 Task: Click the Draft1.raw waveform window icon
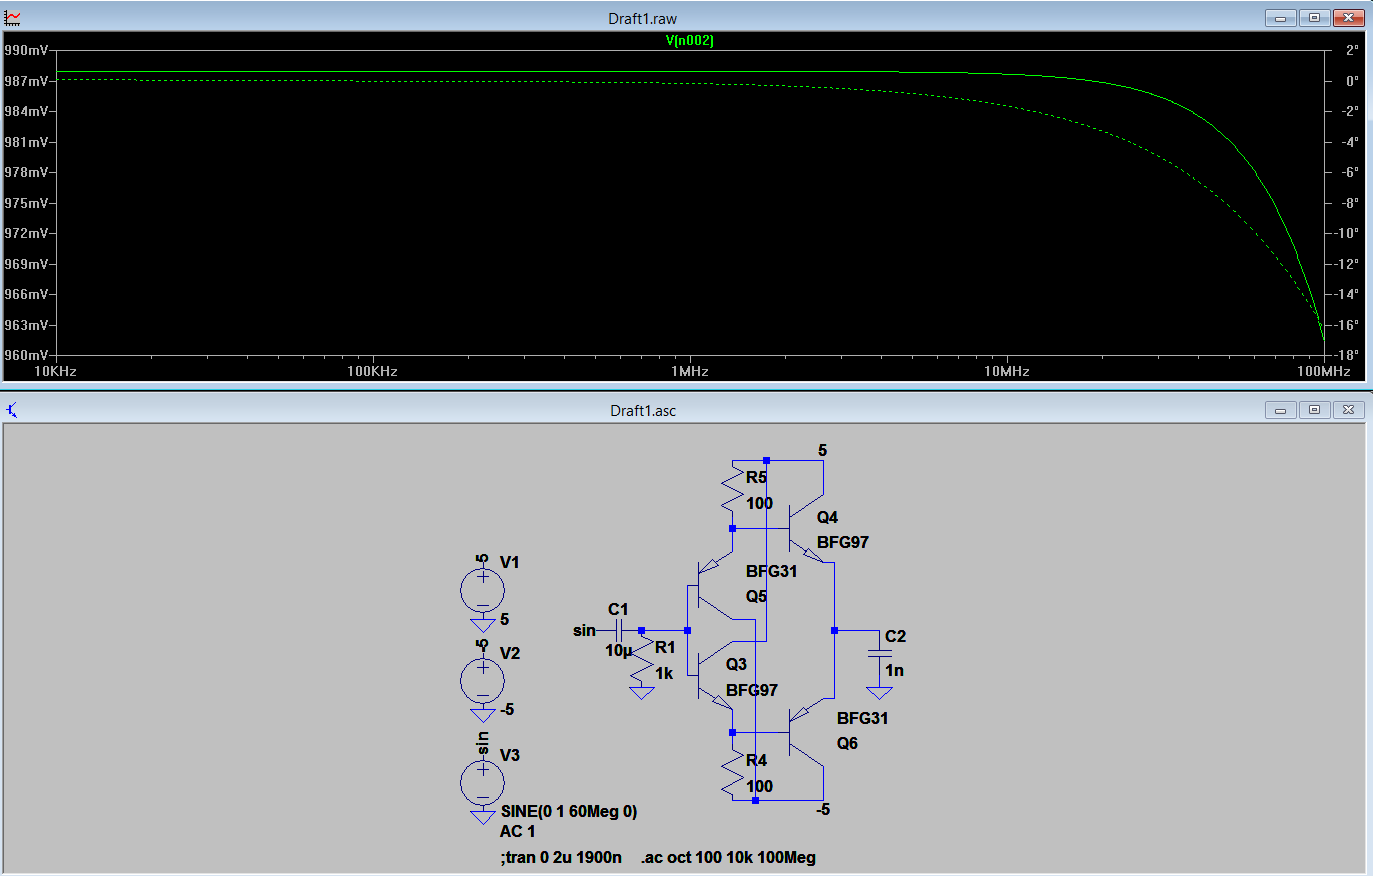[x=12, y=18]
